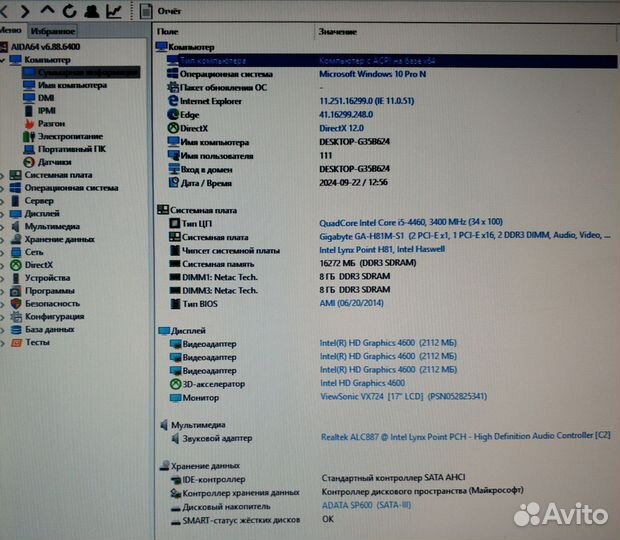
Task: Click the DirectX row Xbox icon
Action: tap(173, 128)
